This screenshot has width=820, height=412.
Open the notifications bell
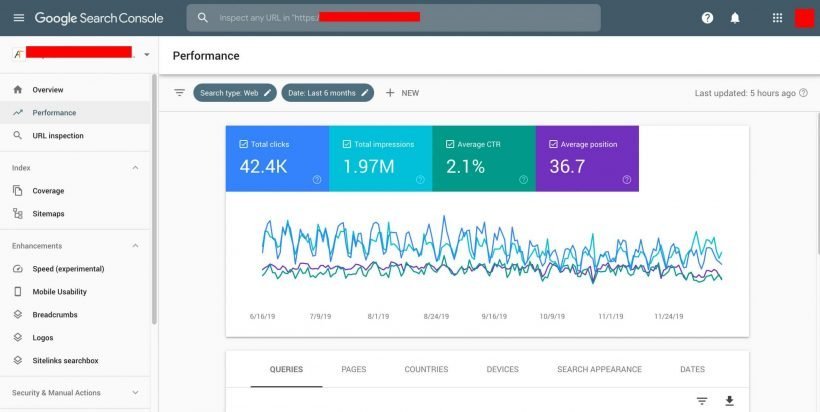[x=735, y=18]
